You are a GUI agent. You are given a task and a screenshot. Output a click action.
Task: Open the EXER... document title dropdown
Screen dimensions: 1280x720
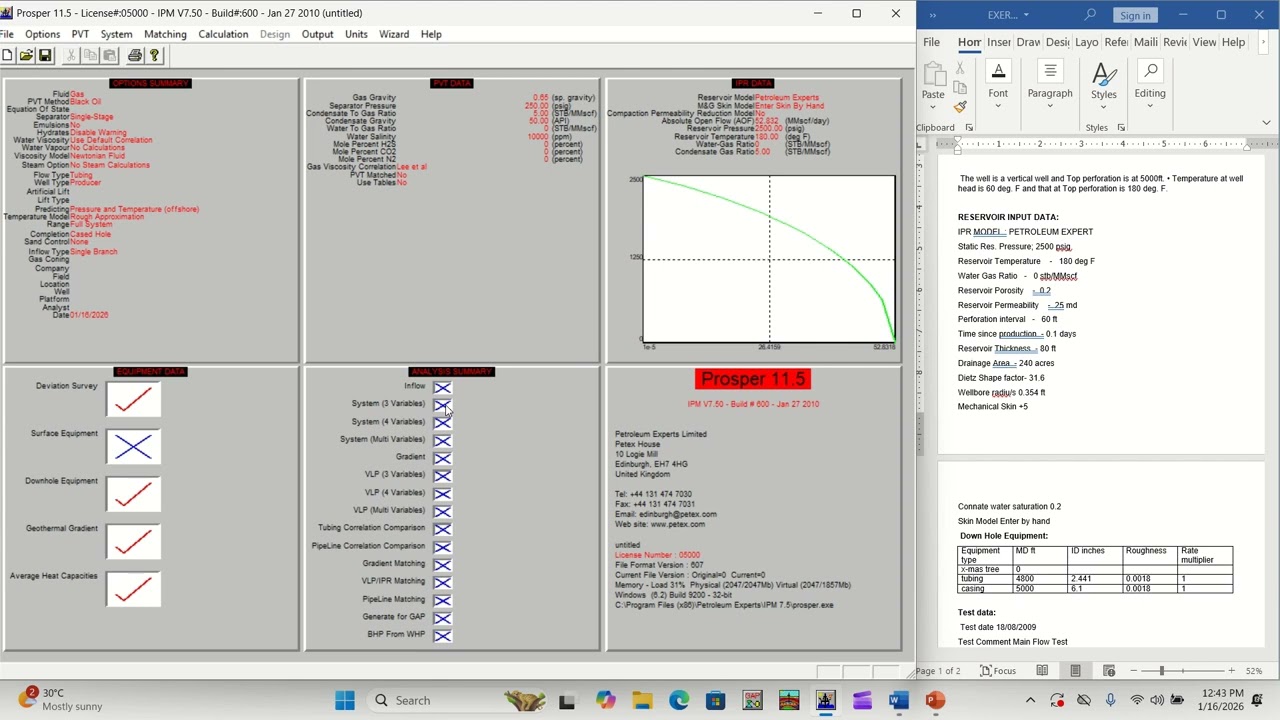pyautogui.click(x=1026, y=15)
